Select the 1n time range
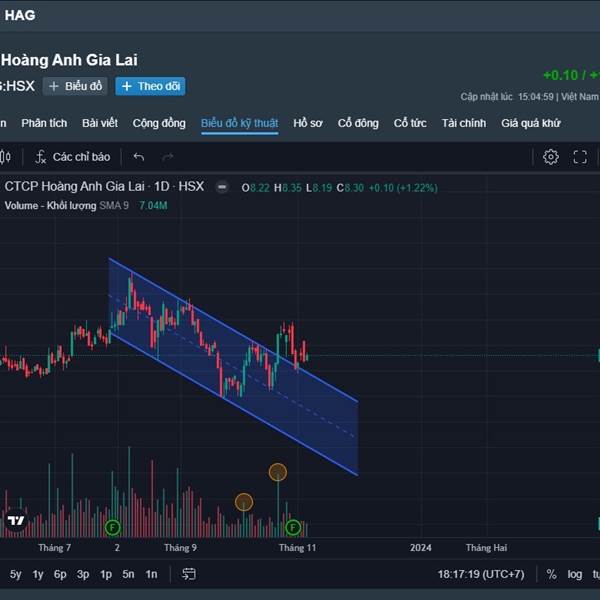 (151, 574)
